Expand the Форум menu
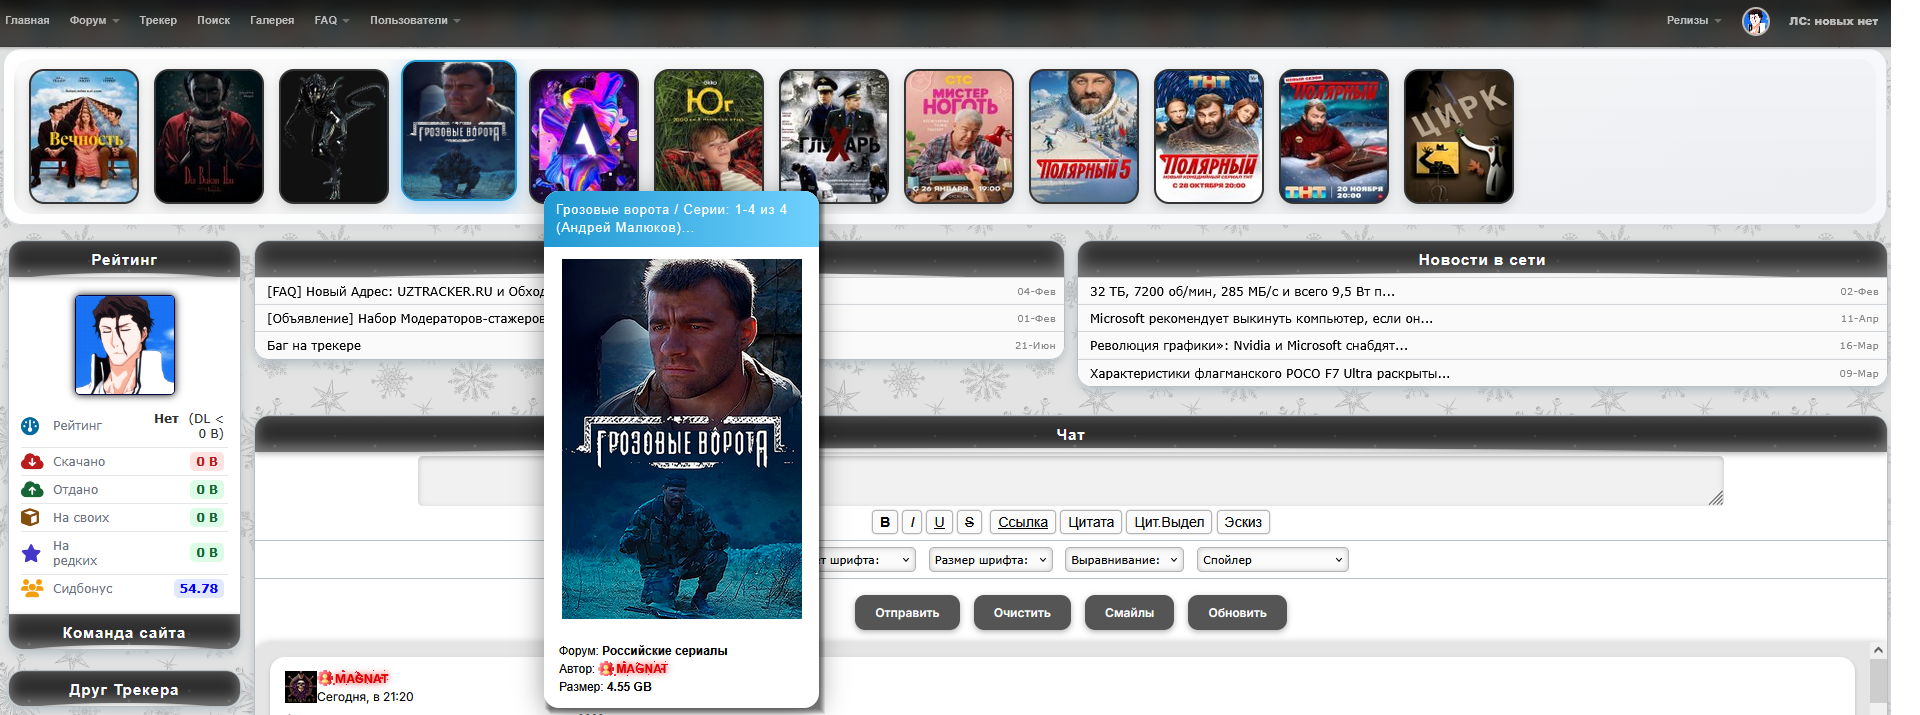 pos(94,20)
